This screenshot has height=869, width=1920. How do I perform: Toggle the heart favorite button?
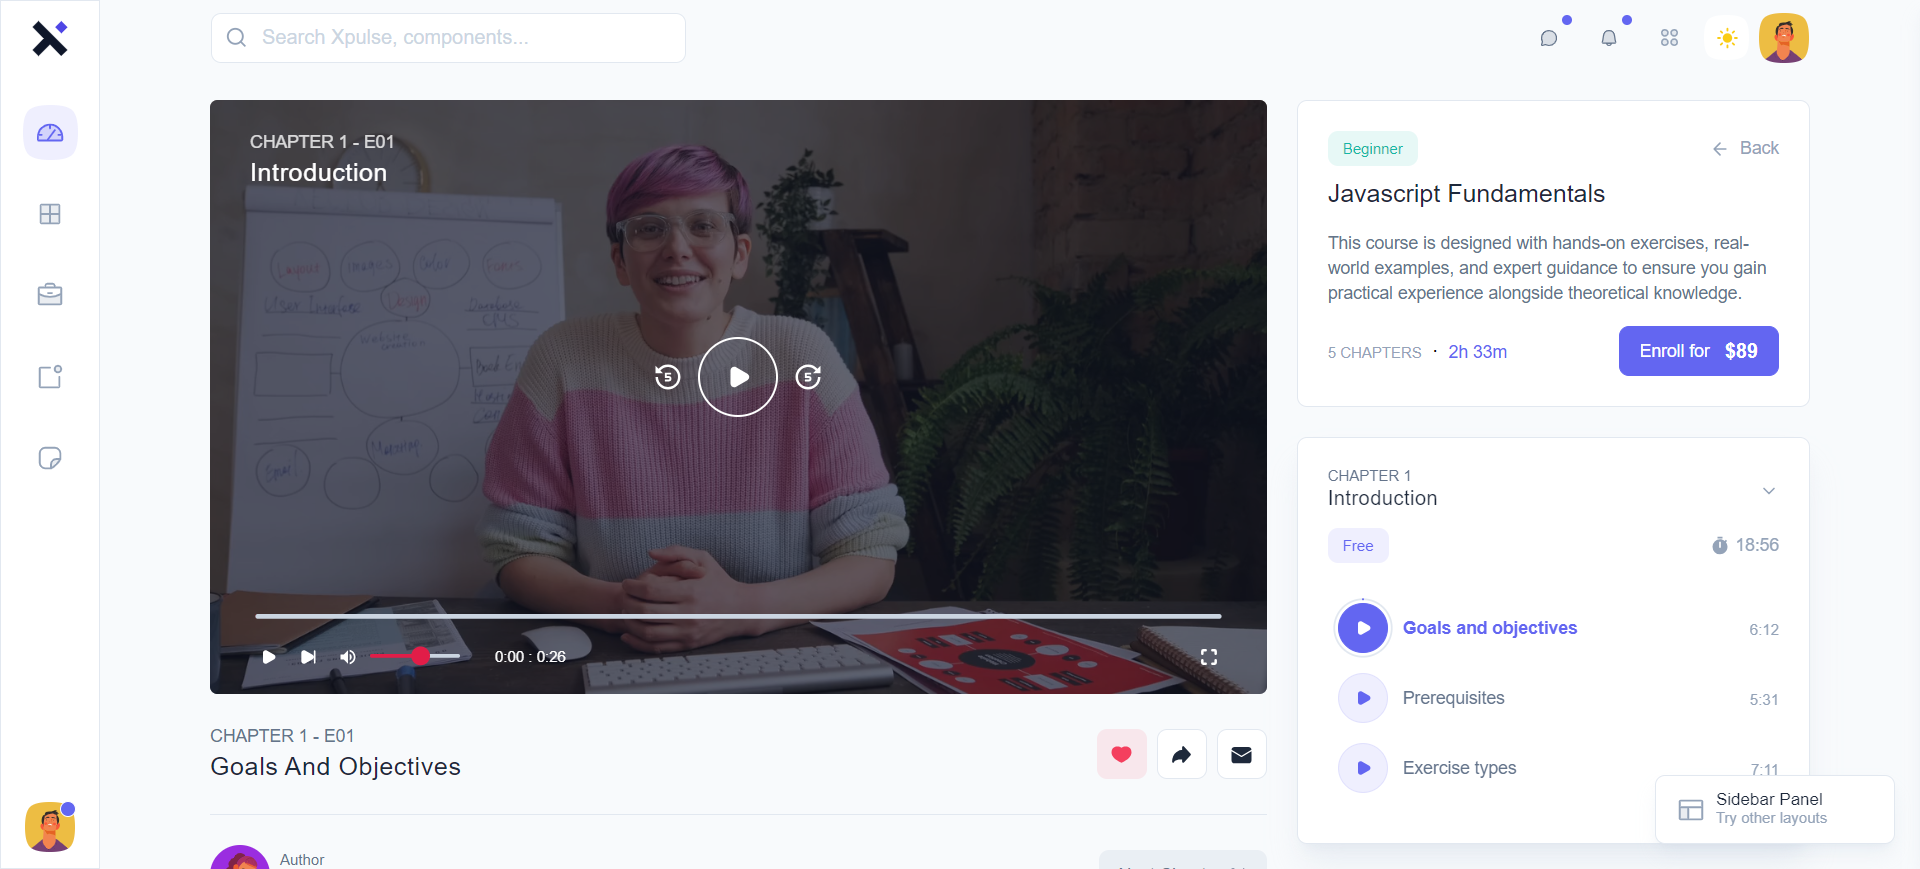pos(1121,755)
